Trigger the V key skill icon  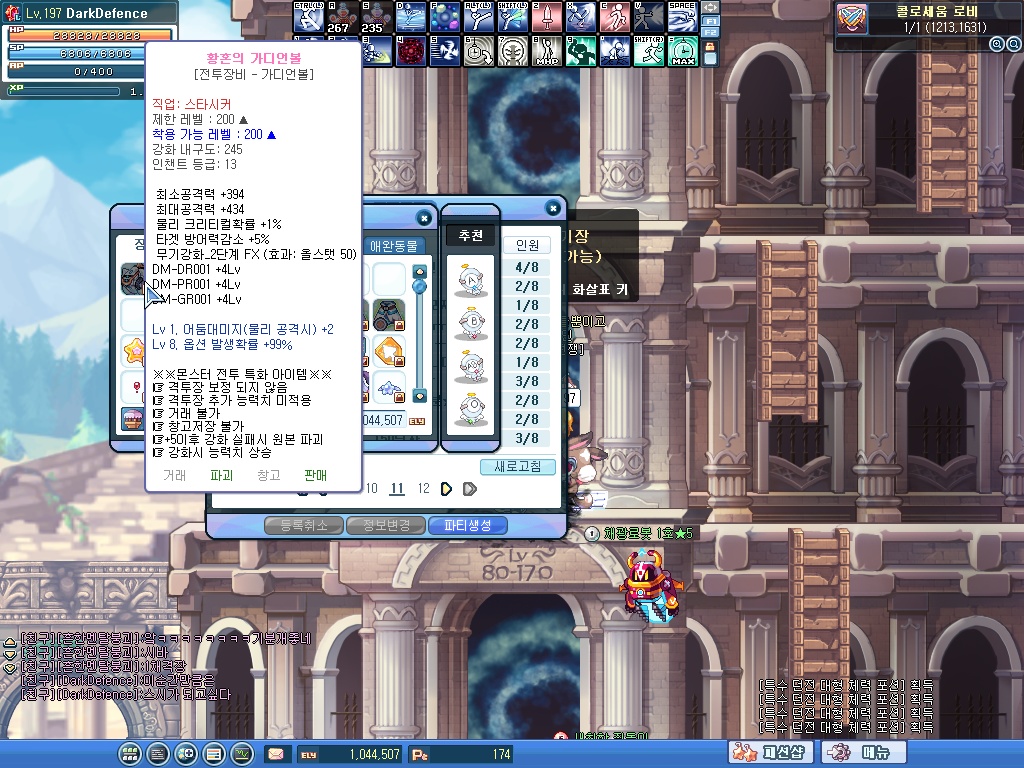648,17
